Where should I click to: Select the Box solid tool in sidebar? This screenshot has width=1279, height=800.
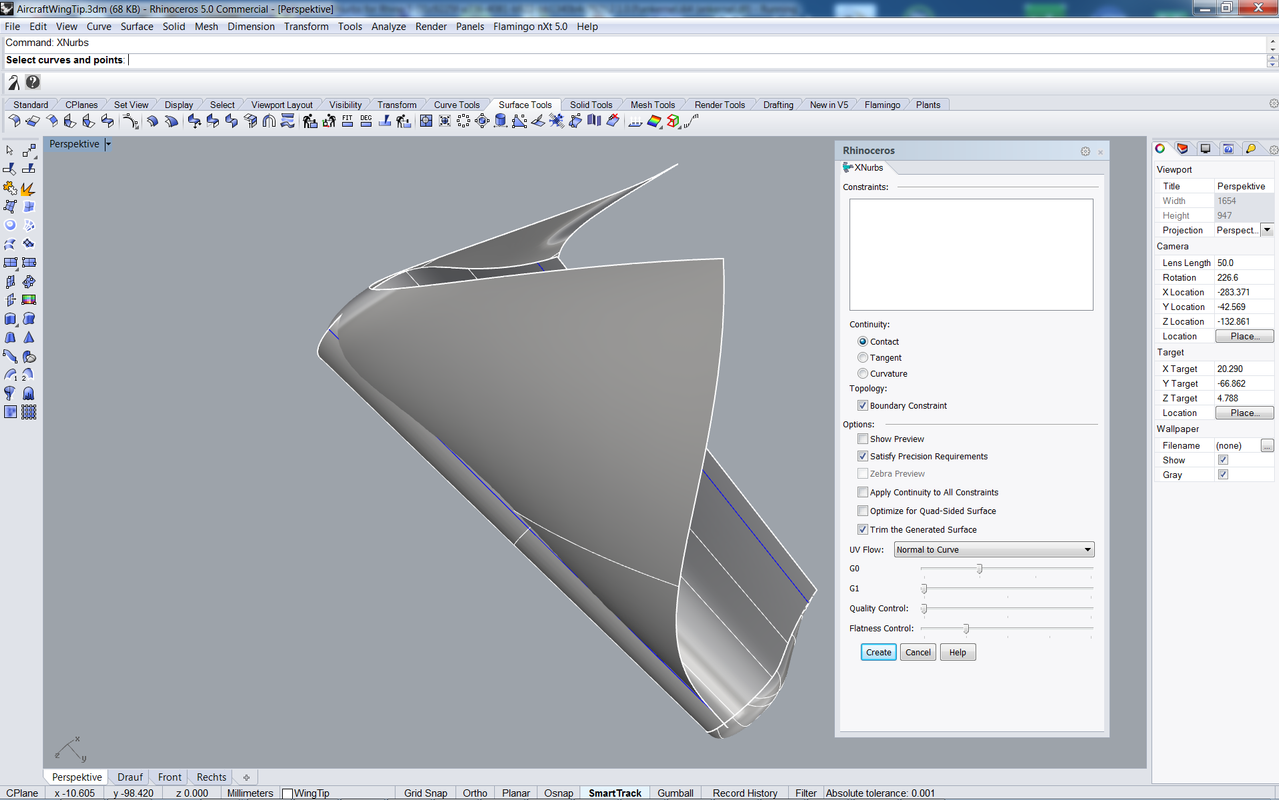tap(10, 319)
